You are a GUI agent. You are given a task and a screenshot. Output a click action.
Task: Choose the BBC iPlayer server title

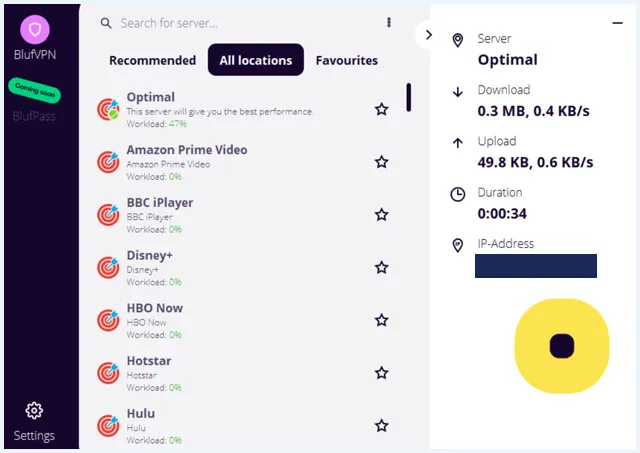click(160, 202)
